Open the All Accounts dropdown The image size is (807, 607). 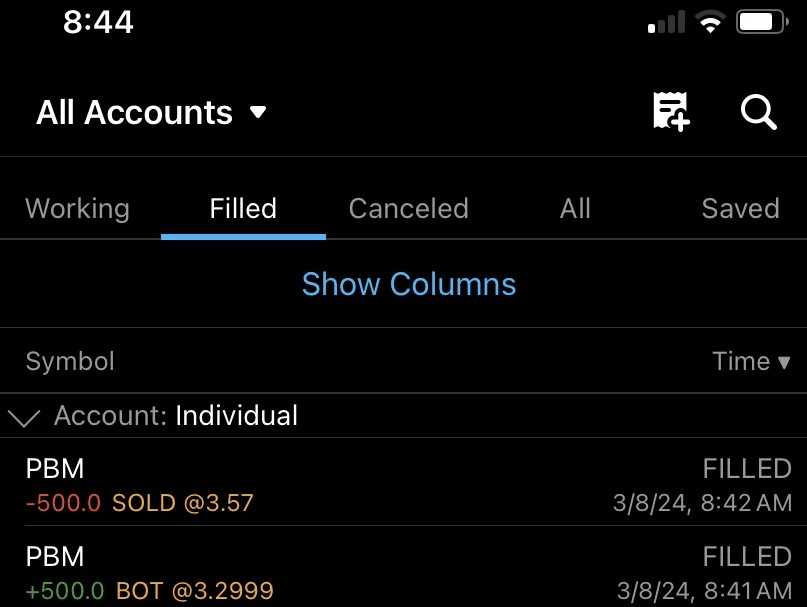click(x=151, y=112)
